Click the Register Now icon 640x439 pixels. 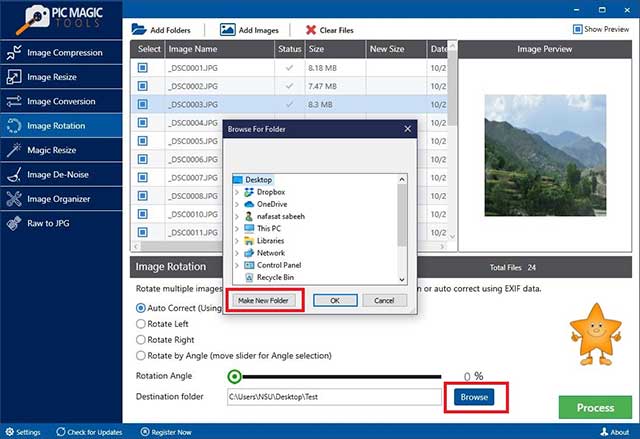145,432
